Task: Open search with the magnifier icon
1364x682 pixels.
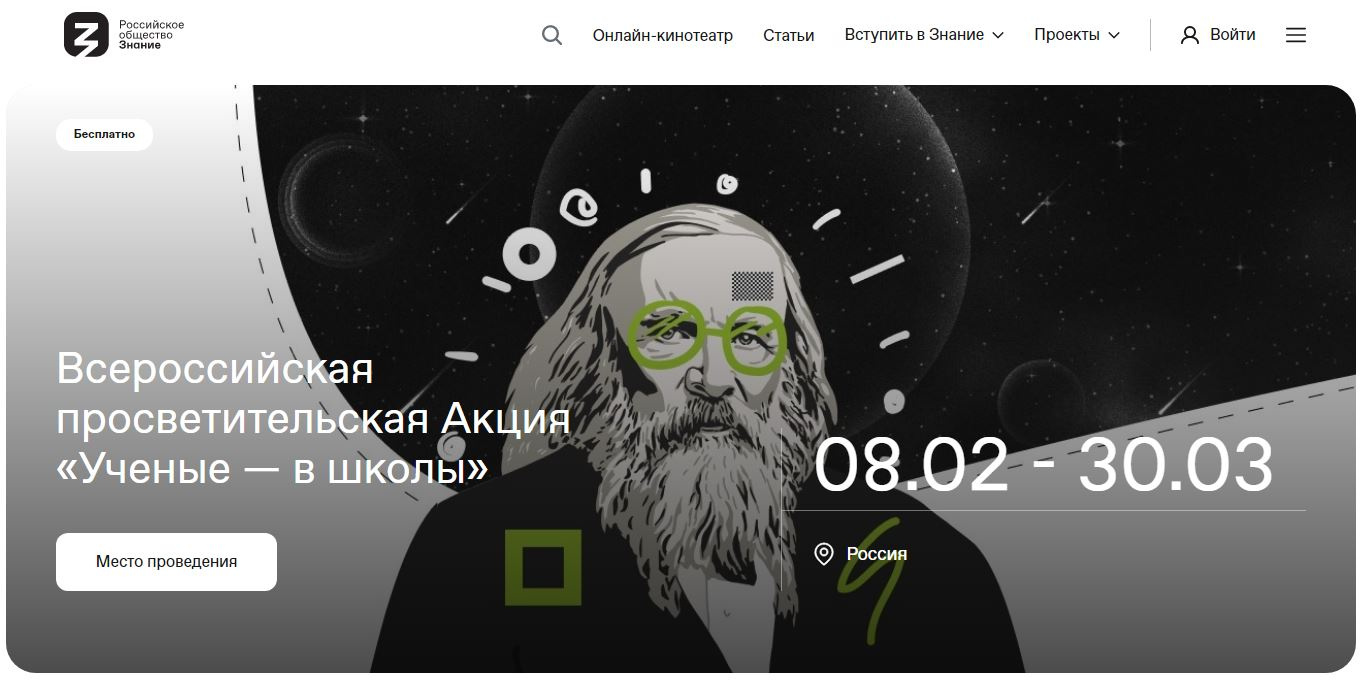Action: coord(552,35)
